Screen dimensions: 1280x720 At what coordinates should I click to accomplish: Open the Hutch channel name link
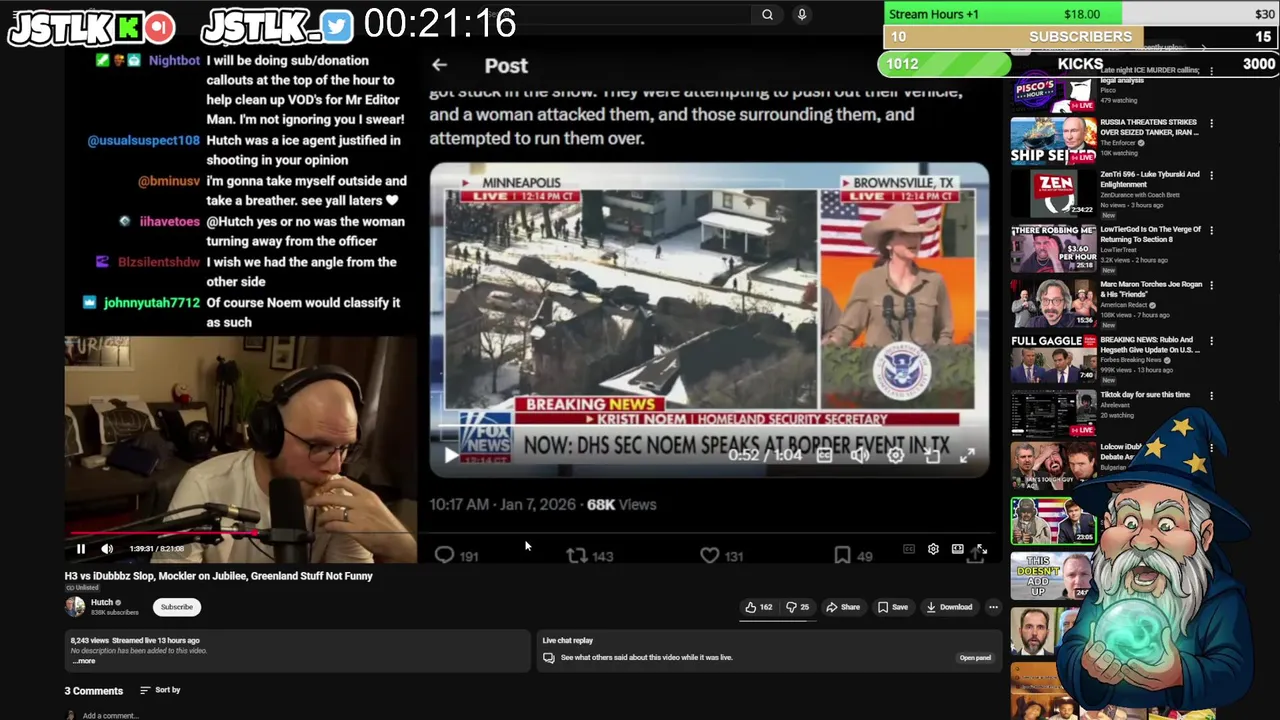pyautogui.click(x=102, y=602)
